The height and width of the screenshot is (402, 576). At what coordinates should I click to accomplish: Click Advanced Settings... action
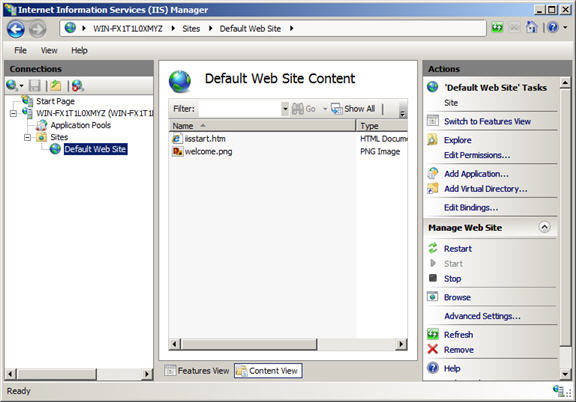click(482, 316)
